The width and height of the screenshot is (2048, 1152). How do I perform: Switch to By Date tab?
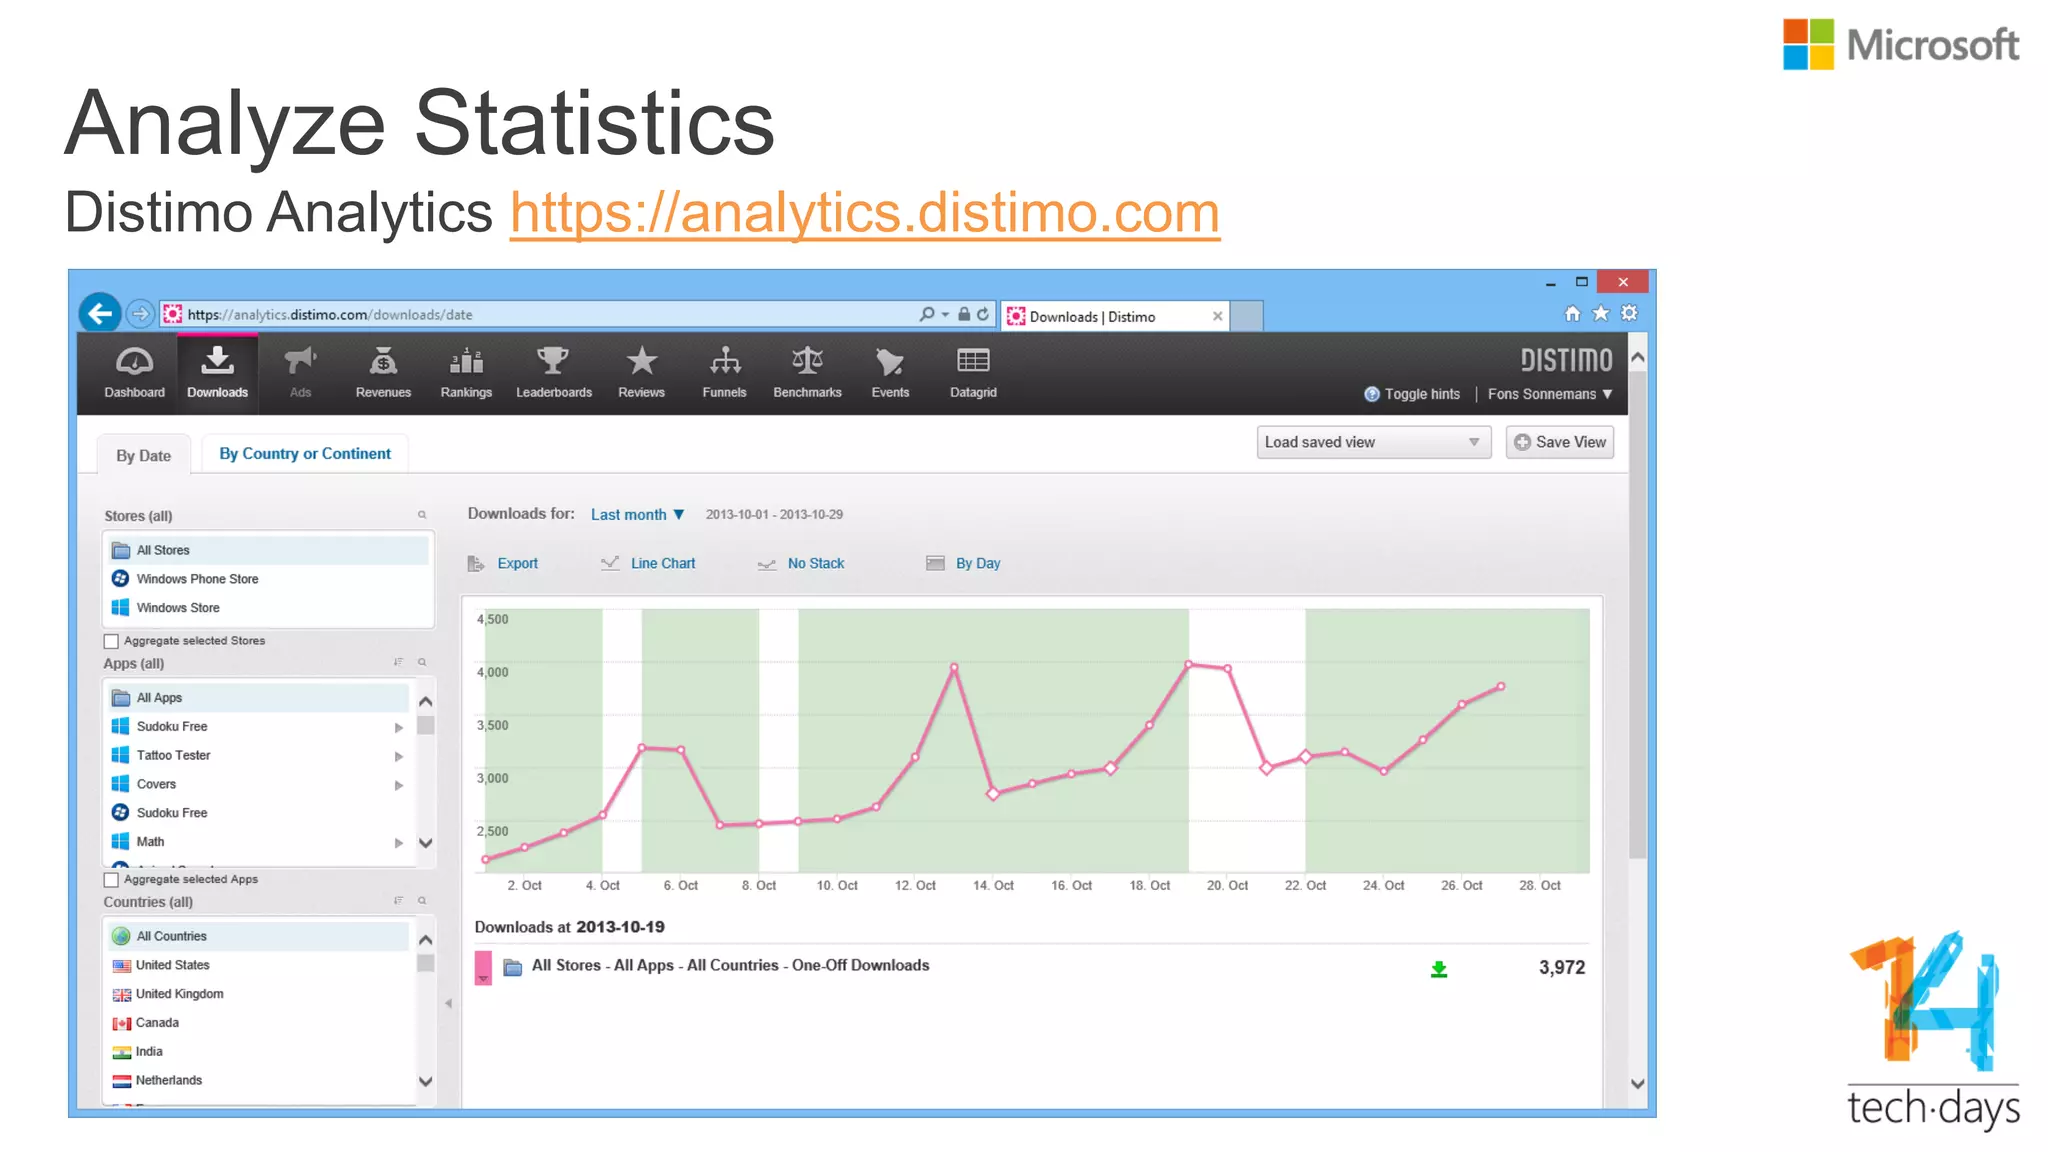143,455
